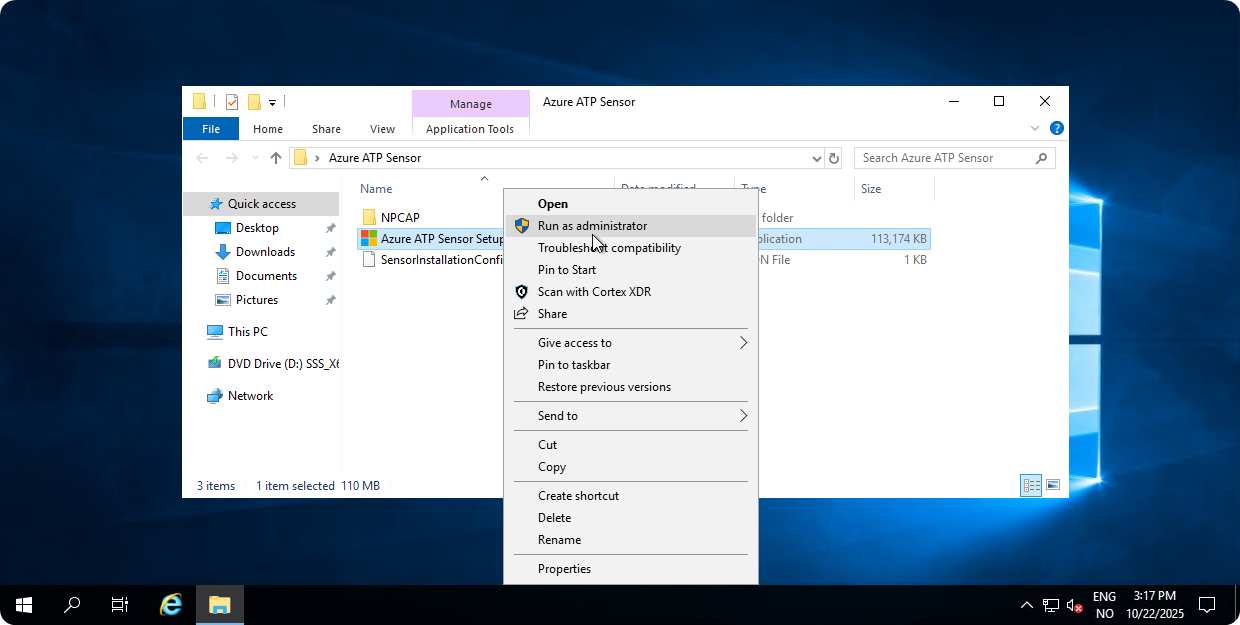Choose Run as administrator
This screenshot has width=1240, height=625.
pos(592,226)
